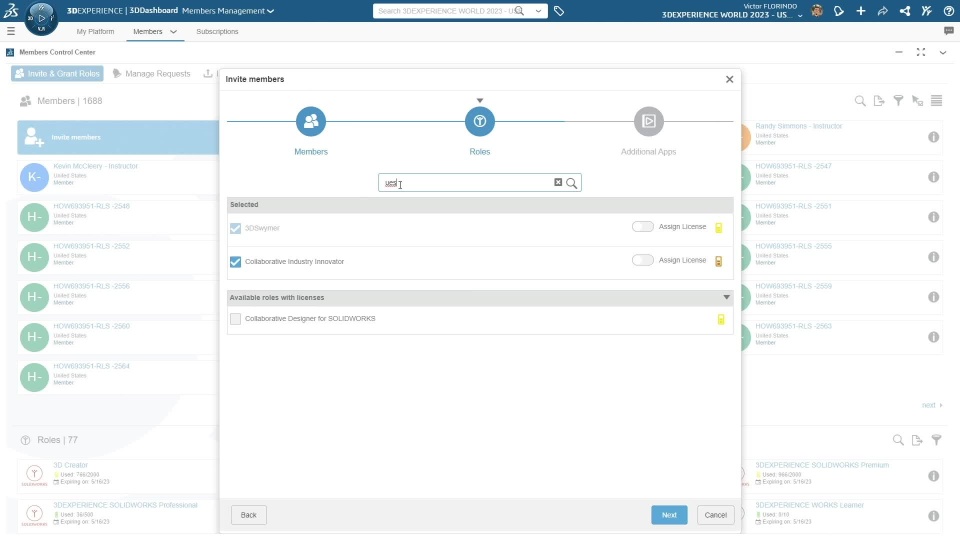Click the license icon for Collaborative Industry Innovator
Screen dimensions: 960x540
(719, 261)
